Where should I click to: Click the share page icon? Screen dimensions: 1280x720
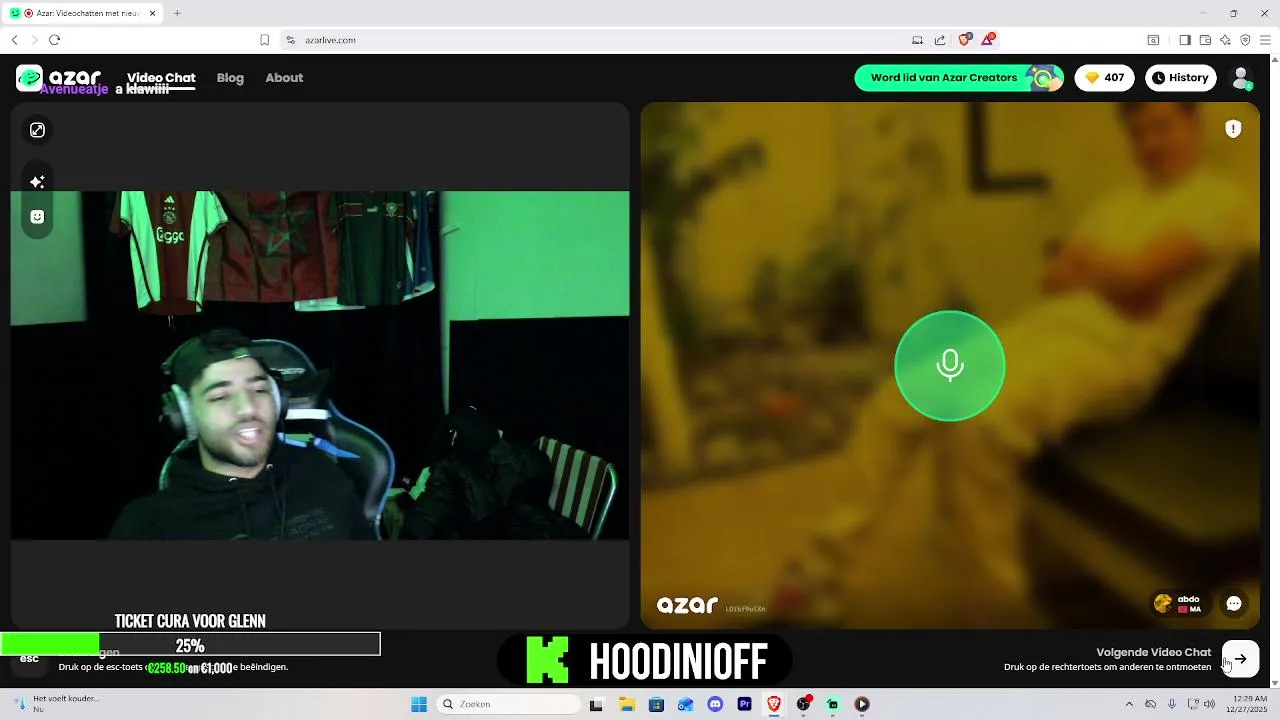[x=940, y=40]
